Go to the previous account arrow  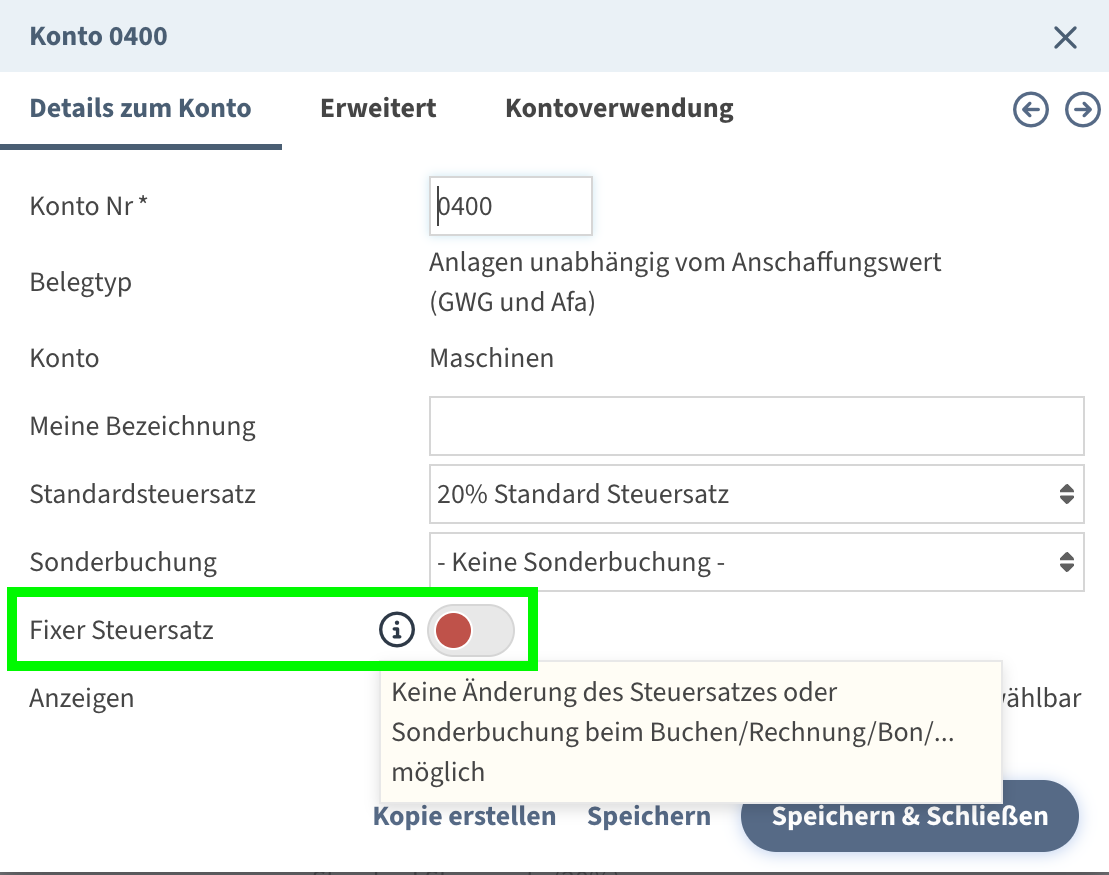pos(1030,110)
